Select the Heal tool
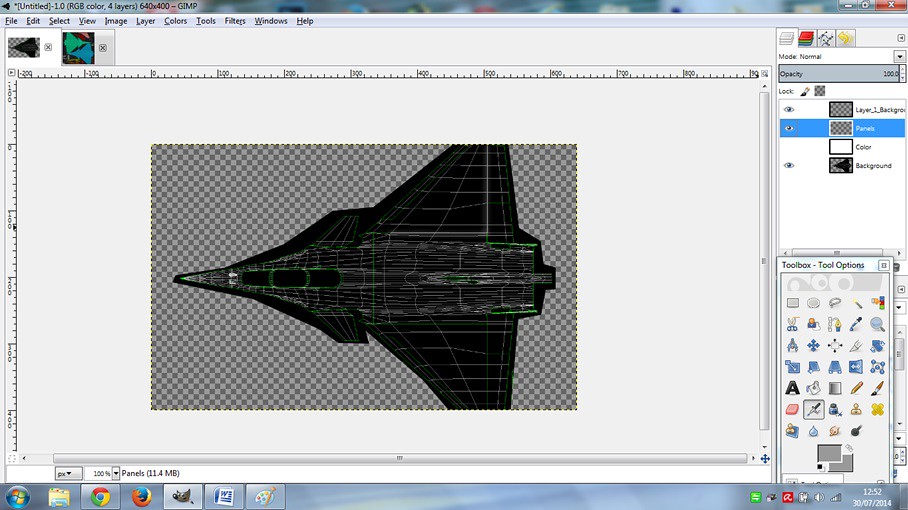The height and width of the screenshot is (510, 908). tap(877, 410)
